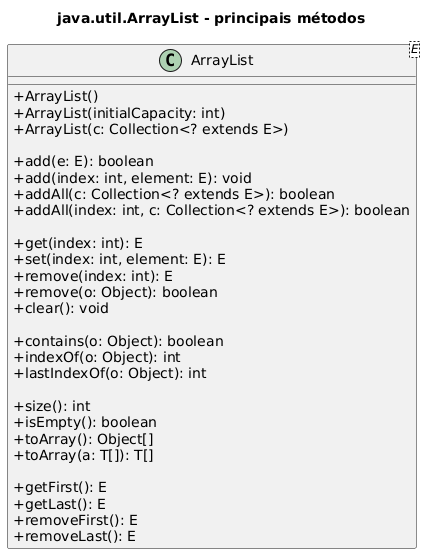This screenshot has width=428, height=560.
Task: Select lastIndexOf(o: Object): int method
Action: pos(110,373)
